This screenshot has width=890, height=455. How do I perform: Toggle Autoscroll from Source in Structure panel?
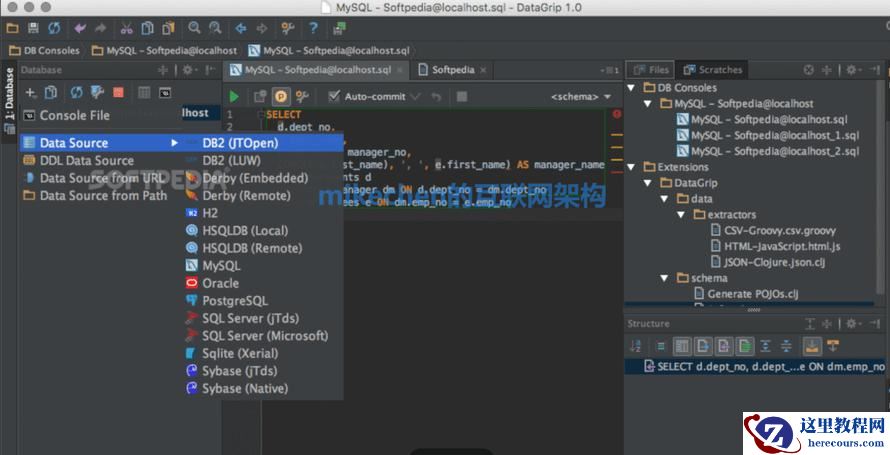click(x=833, y=346)
